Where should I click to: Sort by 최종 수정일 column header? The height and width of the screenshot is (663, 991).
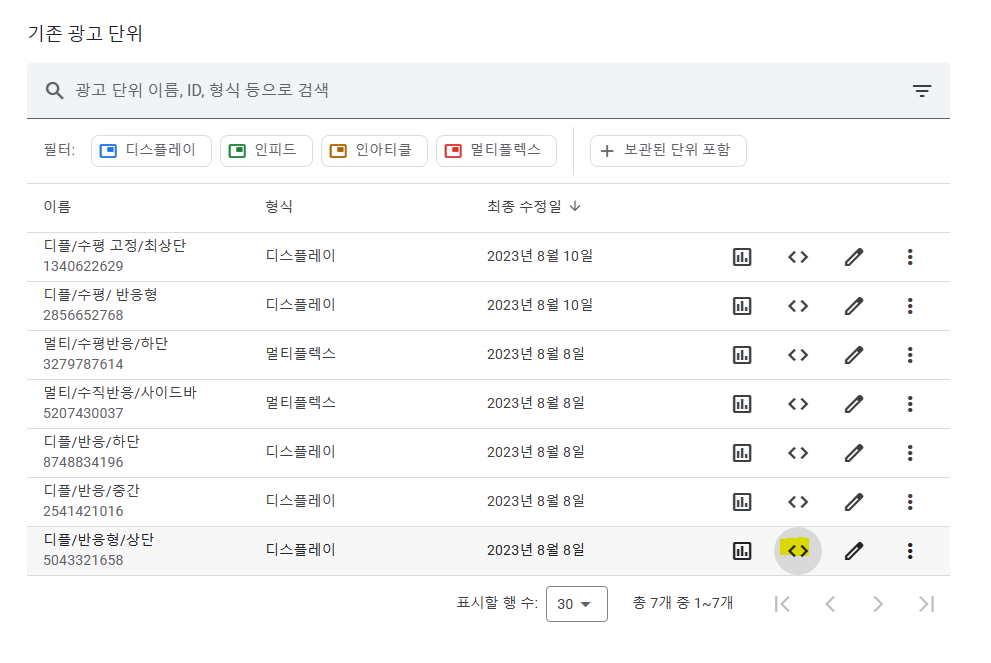[x=533, y=207]
